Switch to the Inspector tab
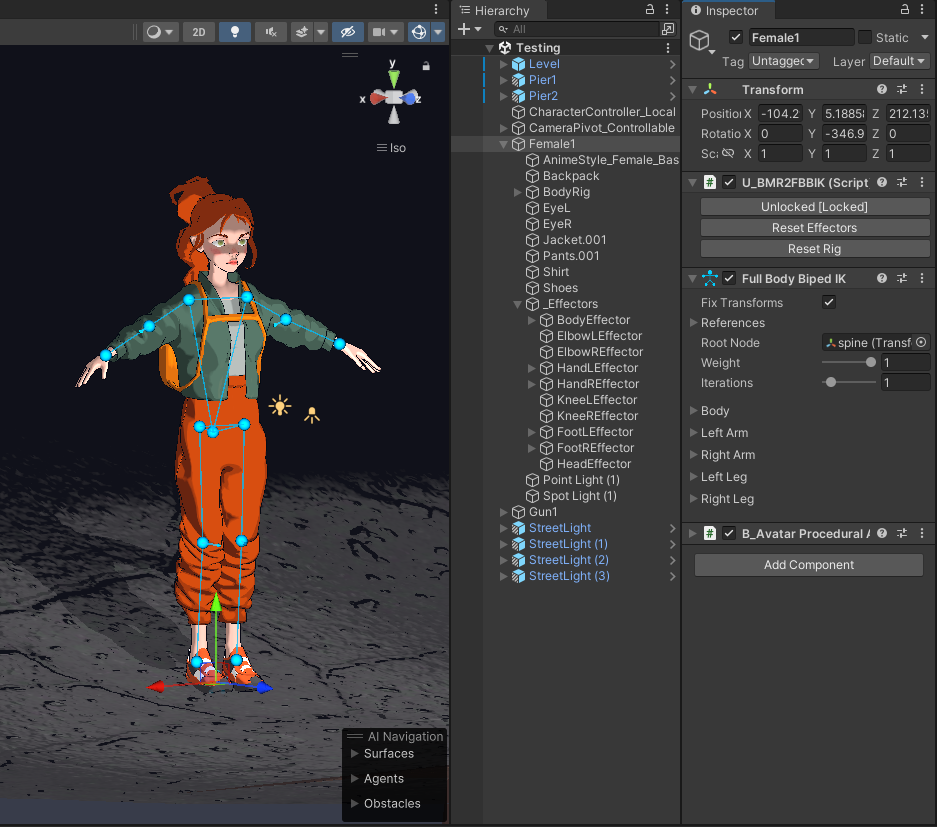This screenshot has width=937, height=827. [x=725, y=11]
